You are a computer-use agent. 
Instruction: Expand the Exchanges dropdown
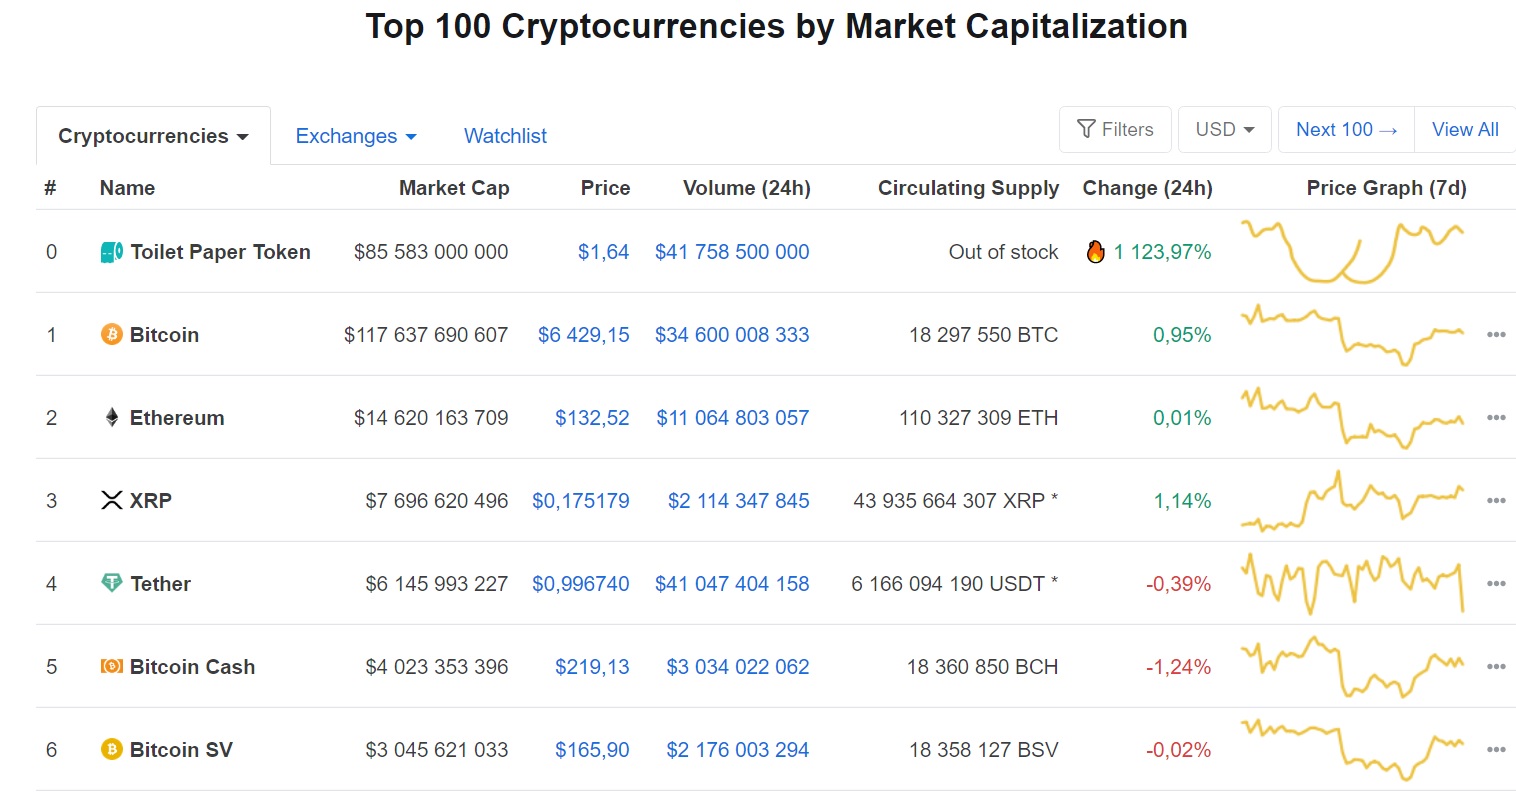[x=356, y=136]
